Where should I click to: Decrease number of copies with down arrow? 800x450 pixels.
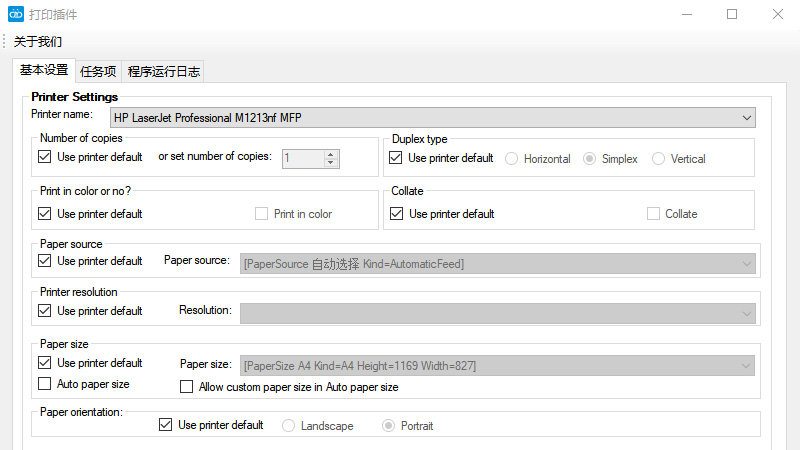(331, 162)
